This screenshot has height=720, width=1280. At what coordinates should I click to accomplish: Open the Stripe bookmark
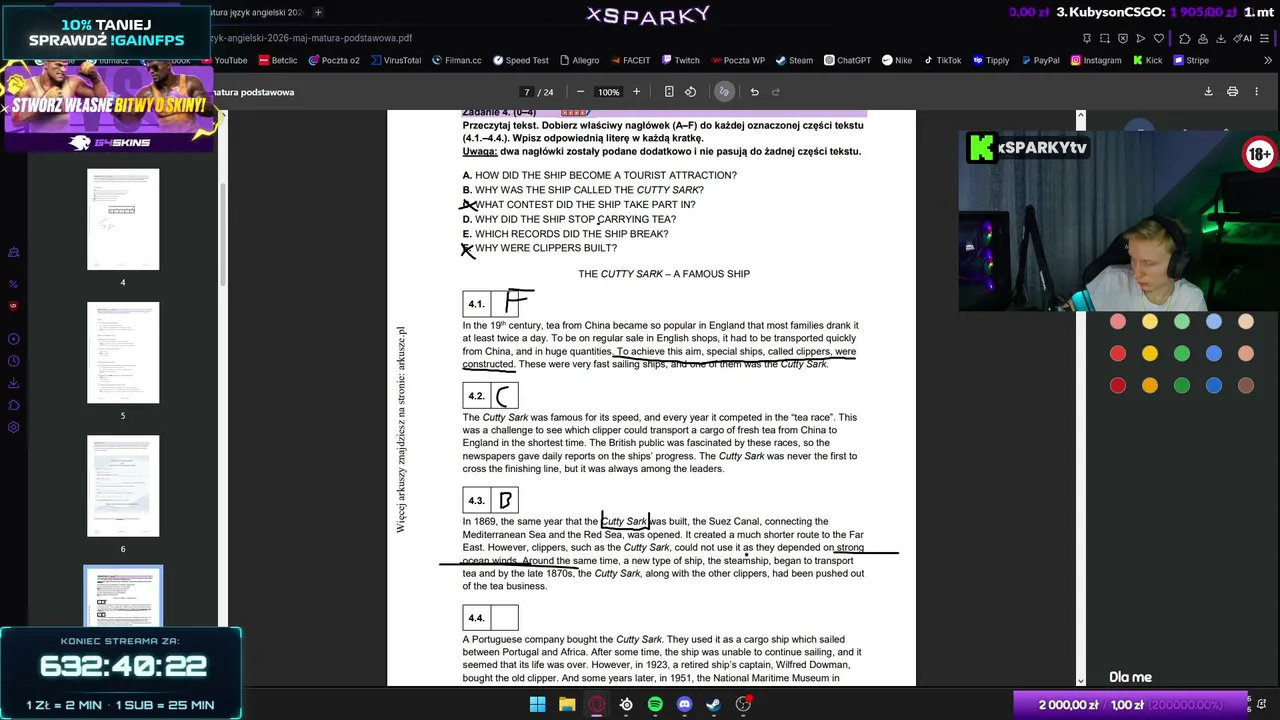1190,60
